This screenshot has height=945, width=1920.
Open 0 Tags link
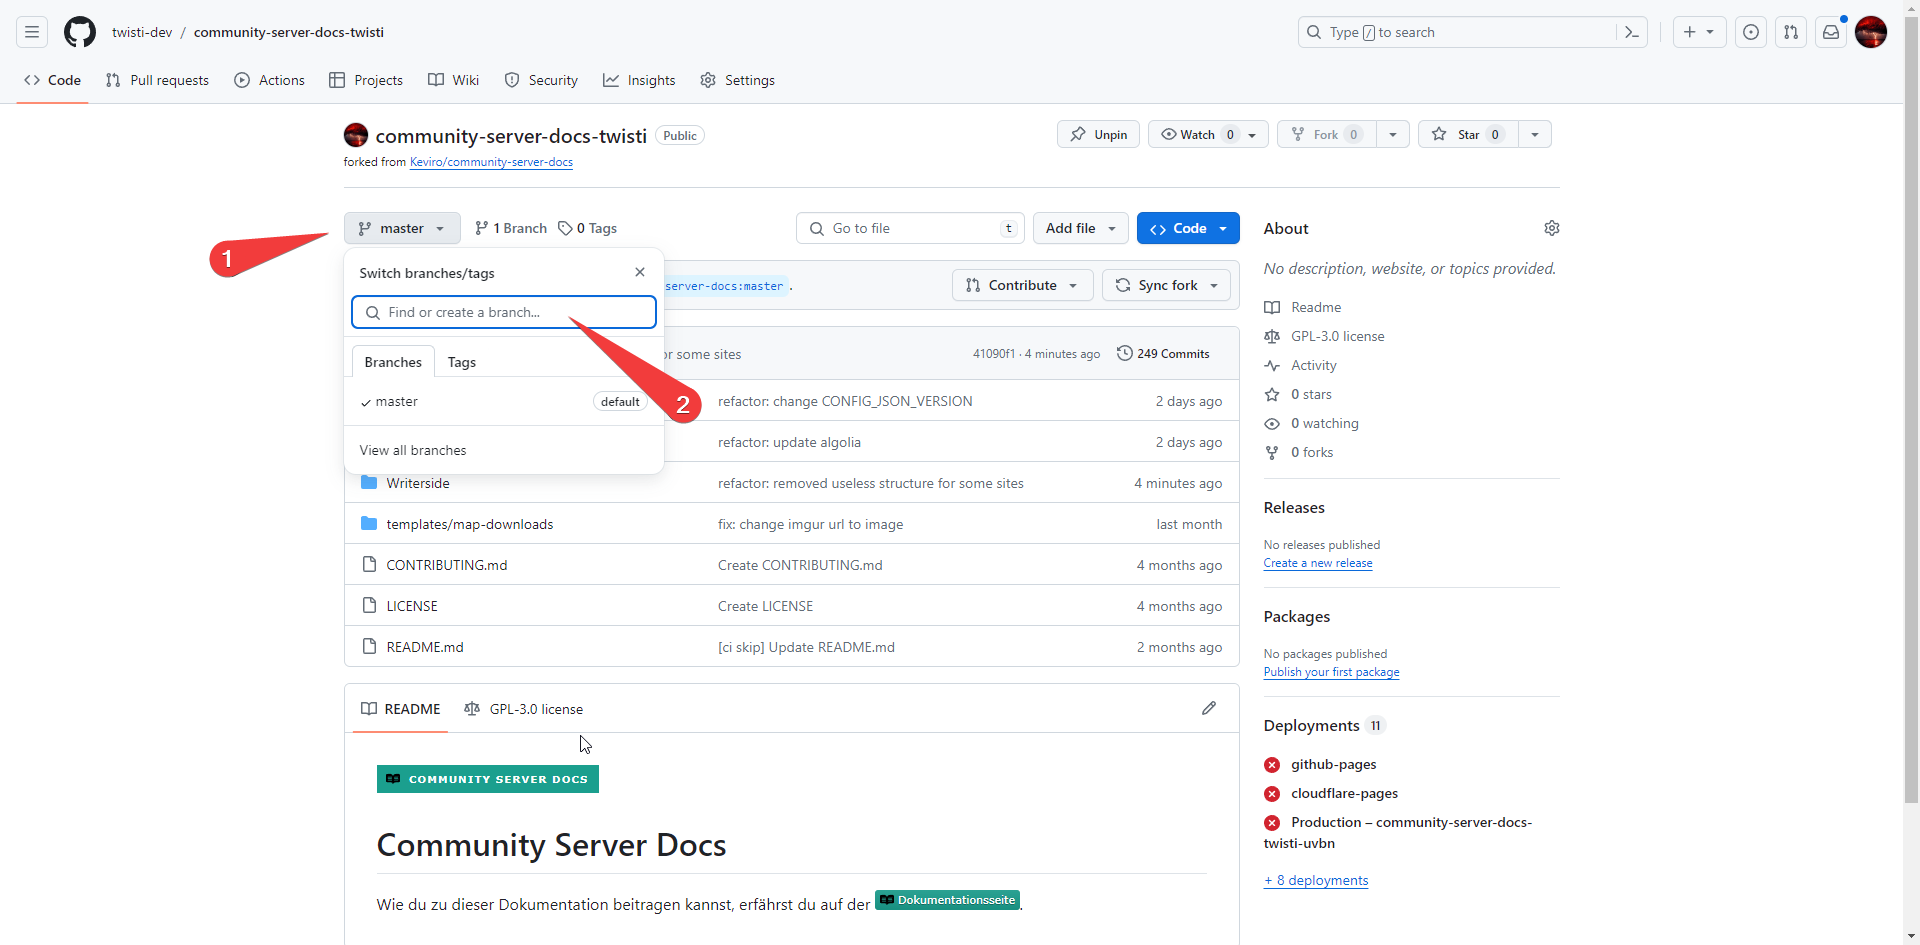[x=588, y=228]
